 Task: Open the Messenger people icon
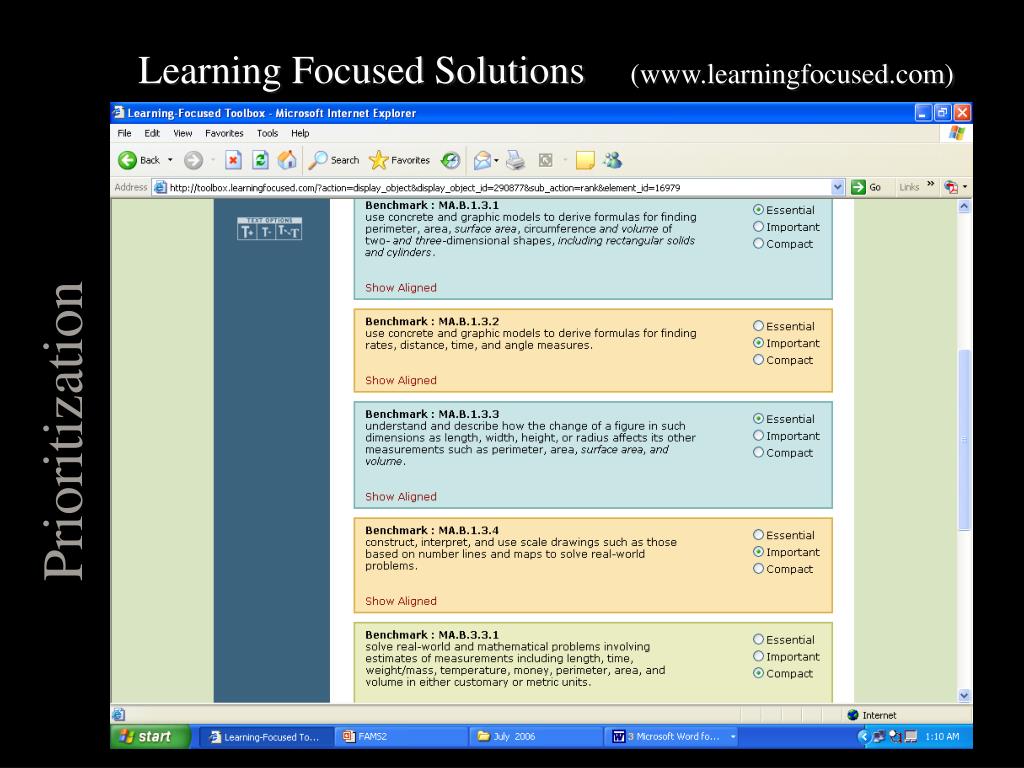click(613, 160)
